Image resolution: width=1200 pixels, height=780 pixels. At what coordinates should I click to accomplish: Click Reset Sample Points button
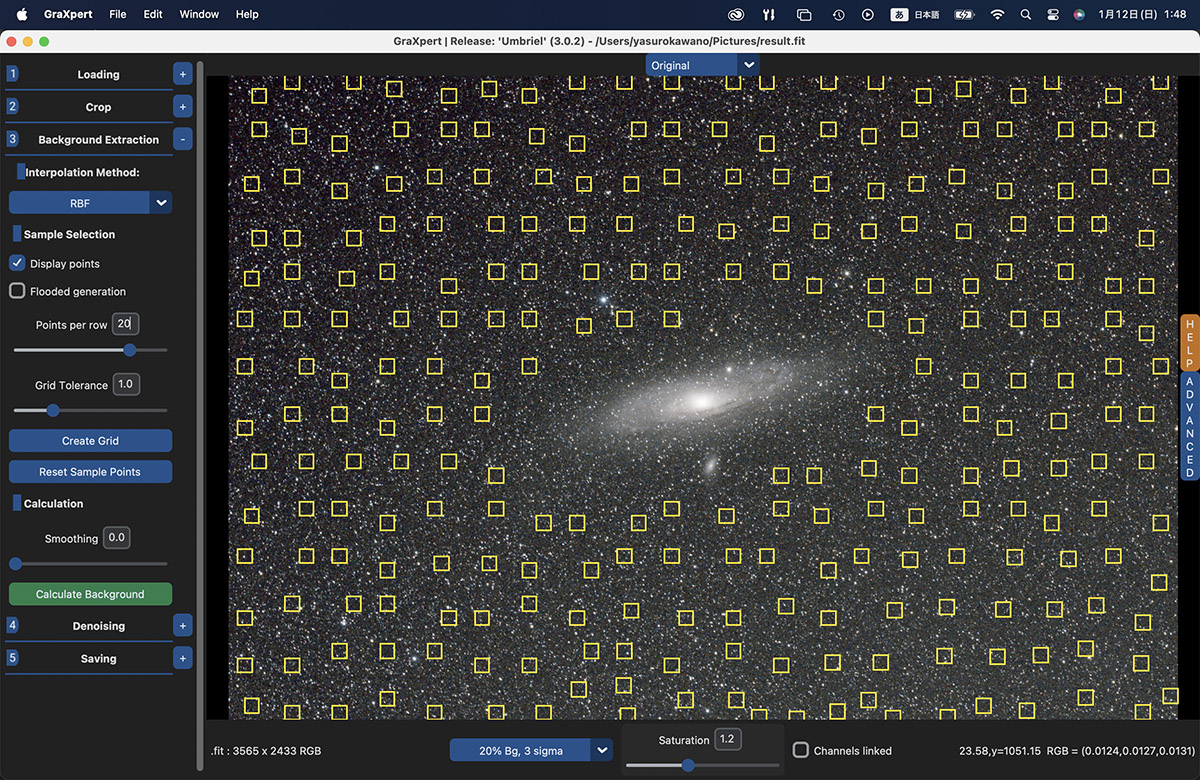click(x=91, y=471)
